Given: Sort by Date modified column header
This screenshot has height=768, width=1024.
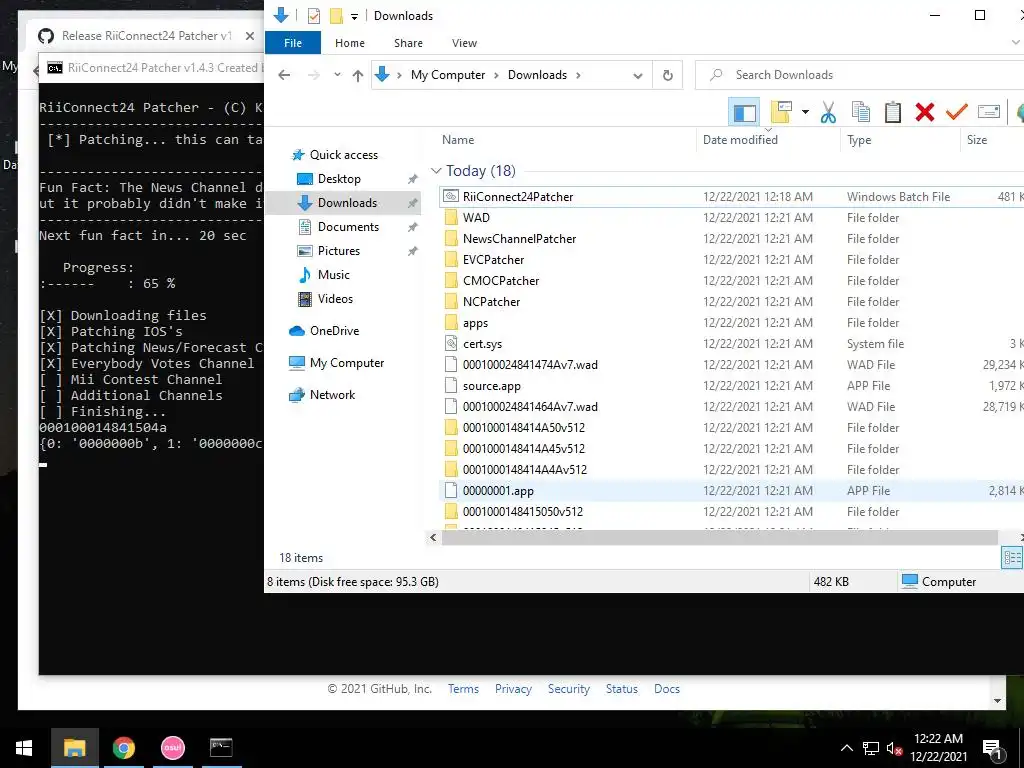Looking at the screenshot, I should [740, 140].
